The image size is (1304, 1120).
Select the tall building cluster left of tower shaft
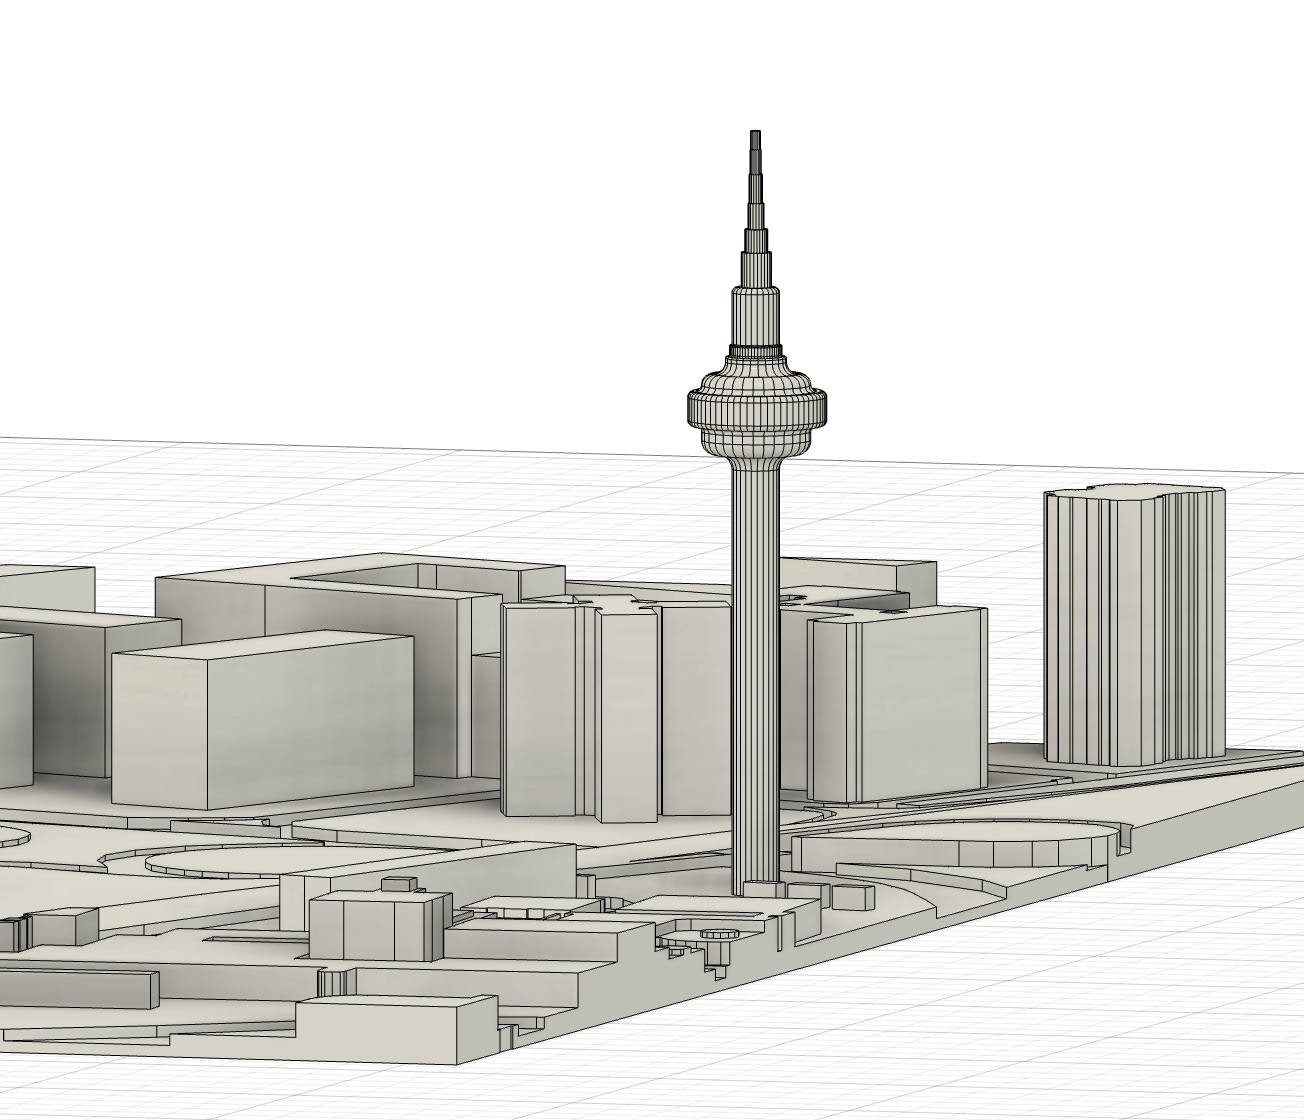pyautogui.click(x=618, y=710)
